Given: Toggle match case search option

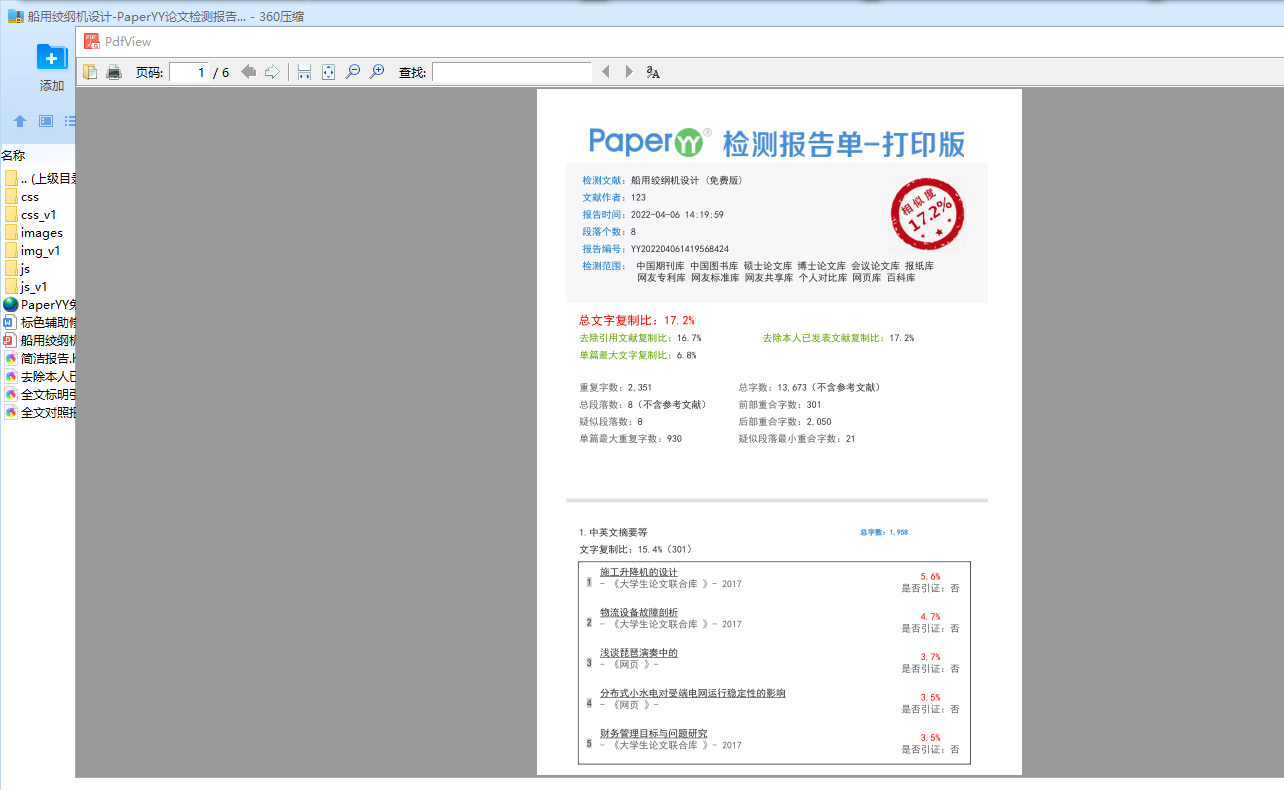Looking at the screenshot, I should click(x=653, y=72).
